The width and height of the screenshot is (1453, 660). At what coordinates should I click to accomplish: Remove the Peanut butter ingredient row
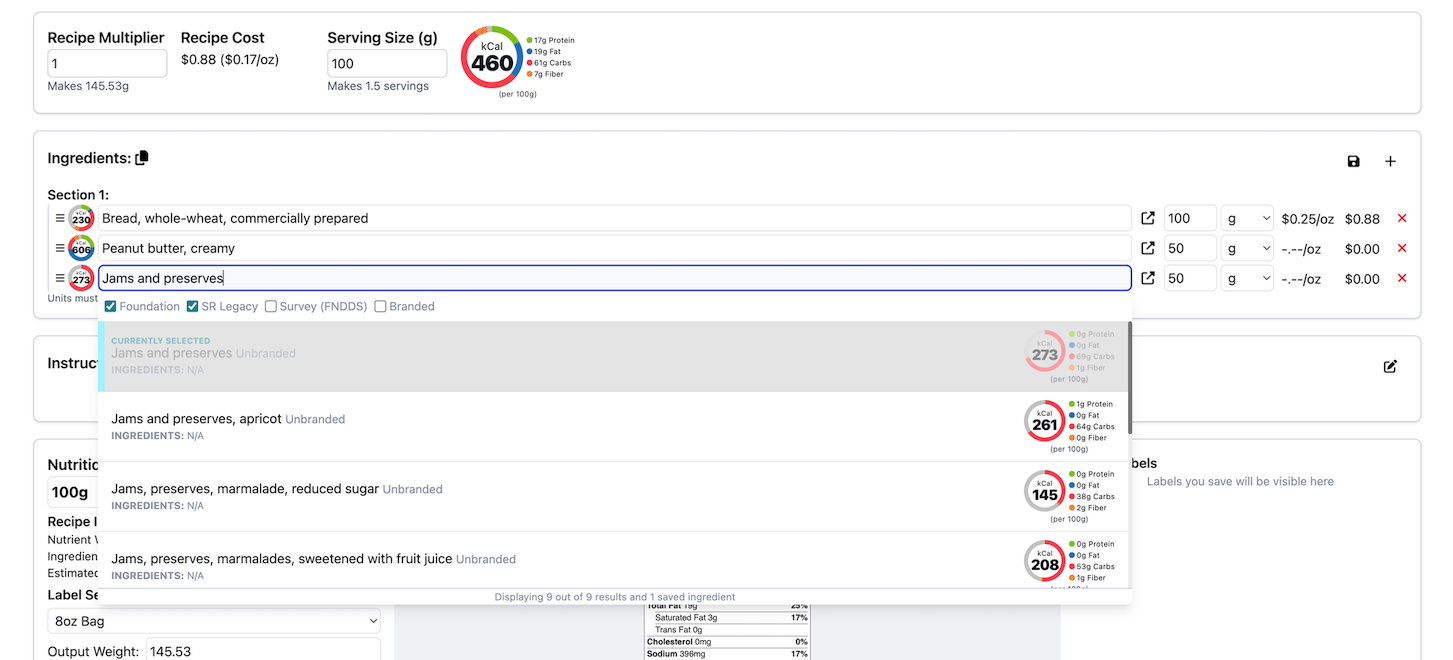coord(1401,249)
